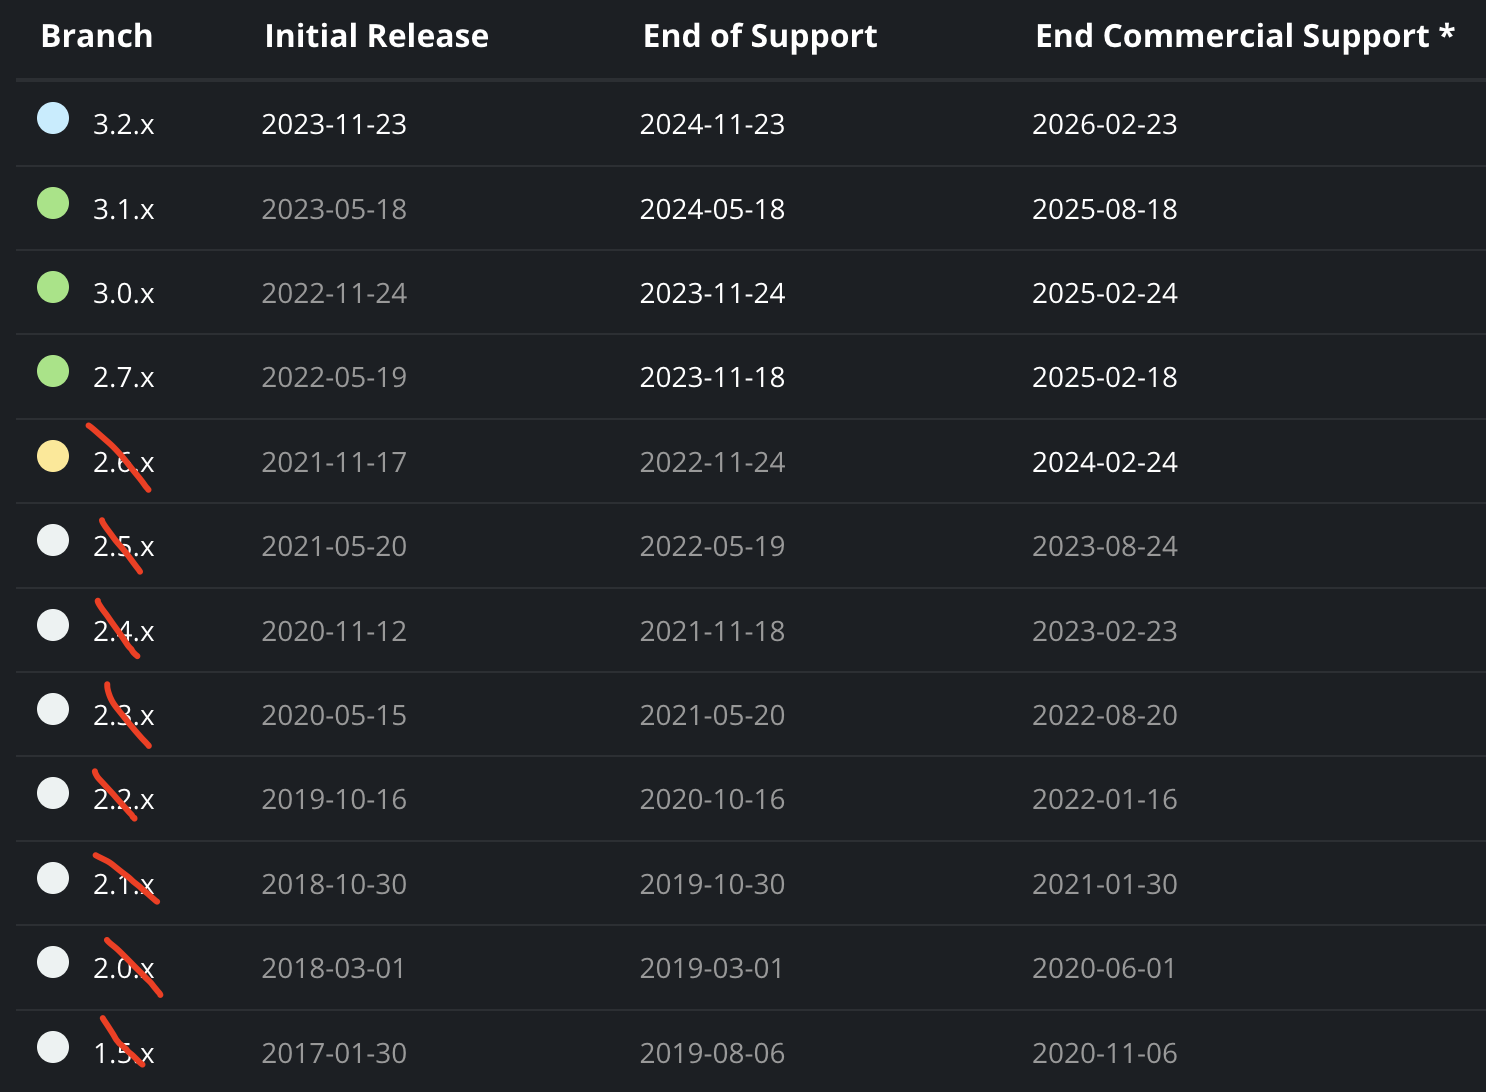Click the yellow status dot beside 2.6.x
Image resolution: width=1486 pixels, height=1092 pixels.
click(53, 456)
